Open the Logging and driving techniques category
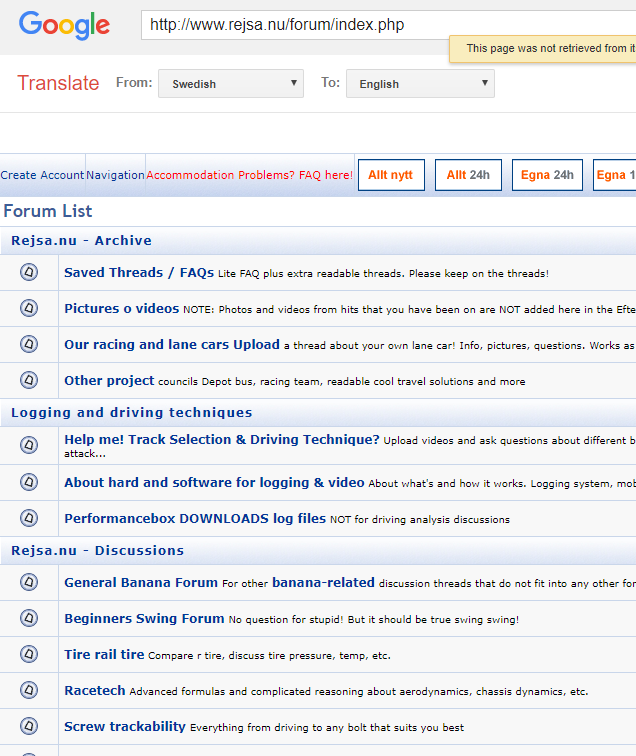The width and height of the screenshot is (636, 756). point(132,413)
